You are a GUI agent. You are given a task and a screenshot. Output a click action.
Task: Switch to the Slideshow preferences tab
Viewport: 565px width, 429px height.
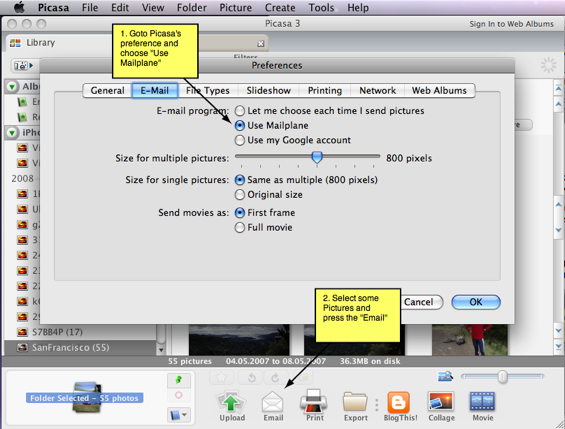(x=268, y=90)
